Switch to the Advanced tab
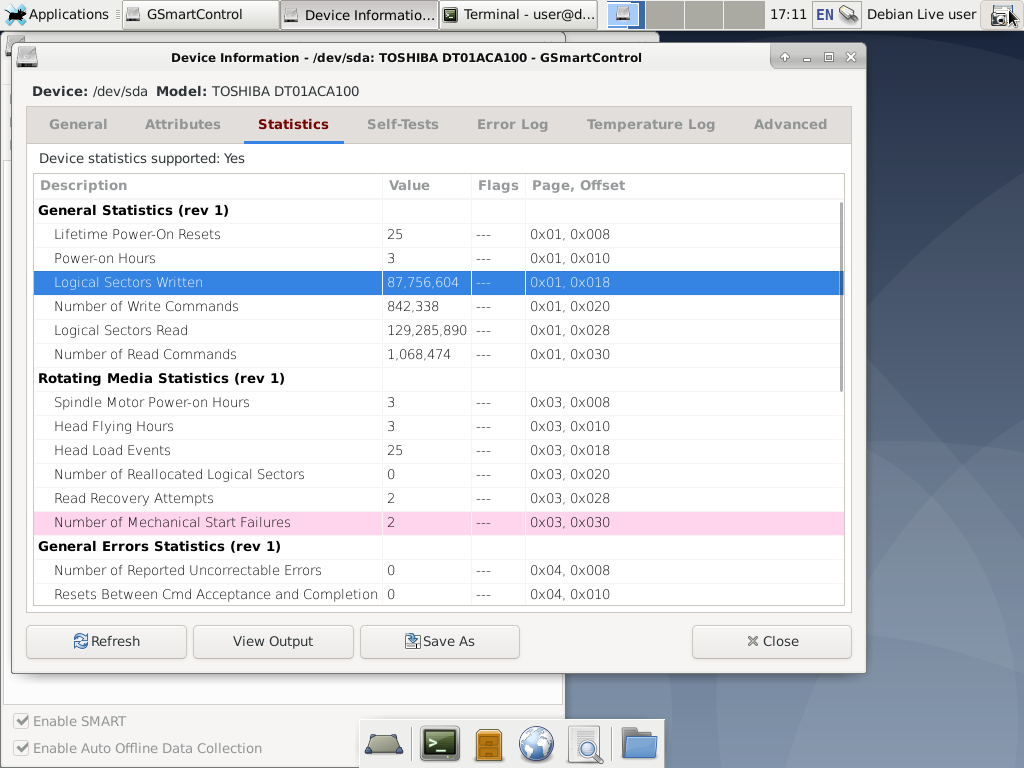Image resolution: width=1024 pixels, height=768 pixels. tap(790, 125)
